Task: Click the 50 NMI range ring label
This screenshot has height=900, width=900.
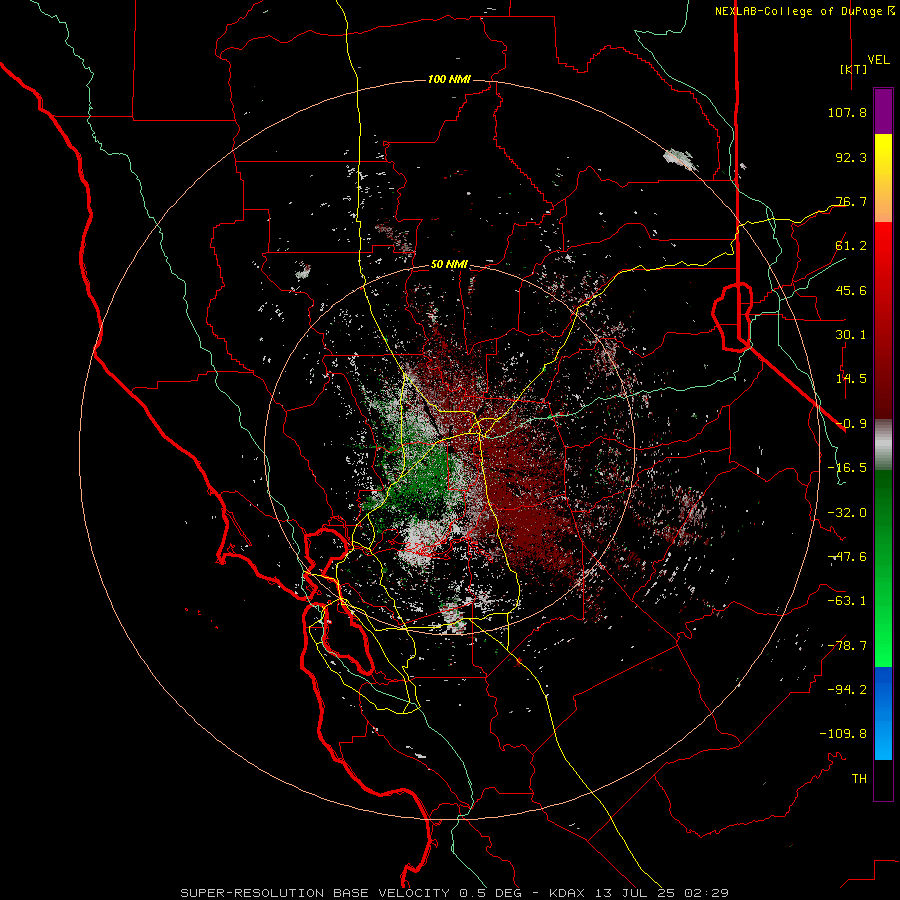Action: tap(449, 265)
